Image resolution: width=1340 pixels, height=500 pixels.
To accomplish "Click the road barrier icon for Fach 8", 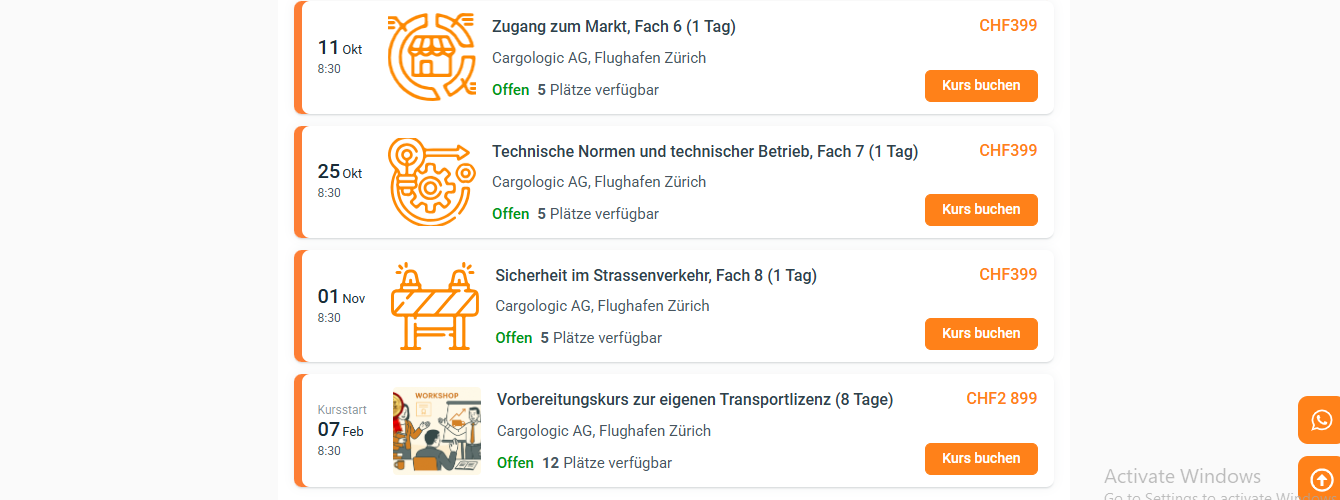I will [x=435, y=306].
